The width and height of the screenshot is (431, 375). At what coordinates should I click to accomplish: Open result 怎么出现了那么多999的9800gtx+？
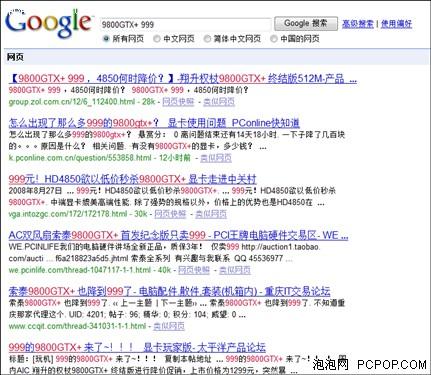[154, 123]
